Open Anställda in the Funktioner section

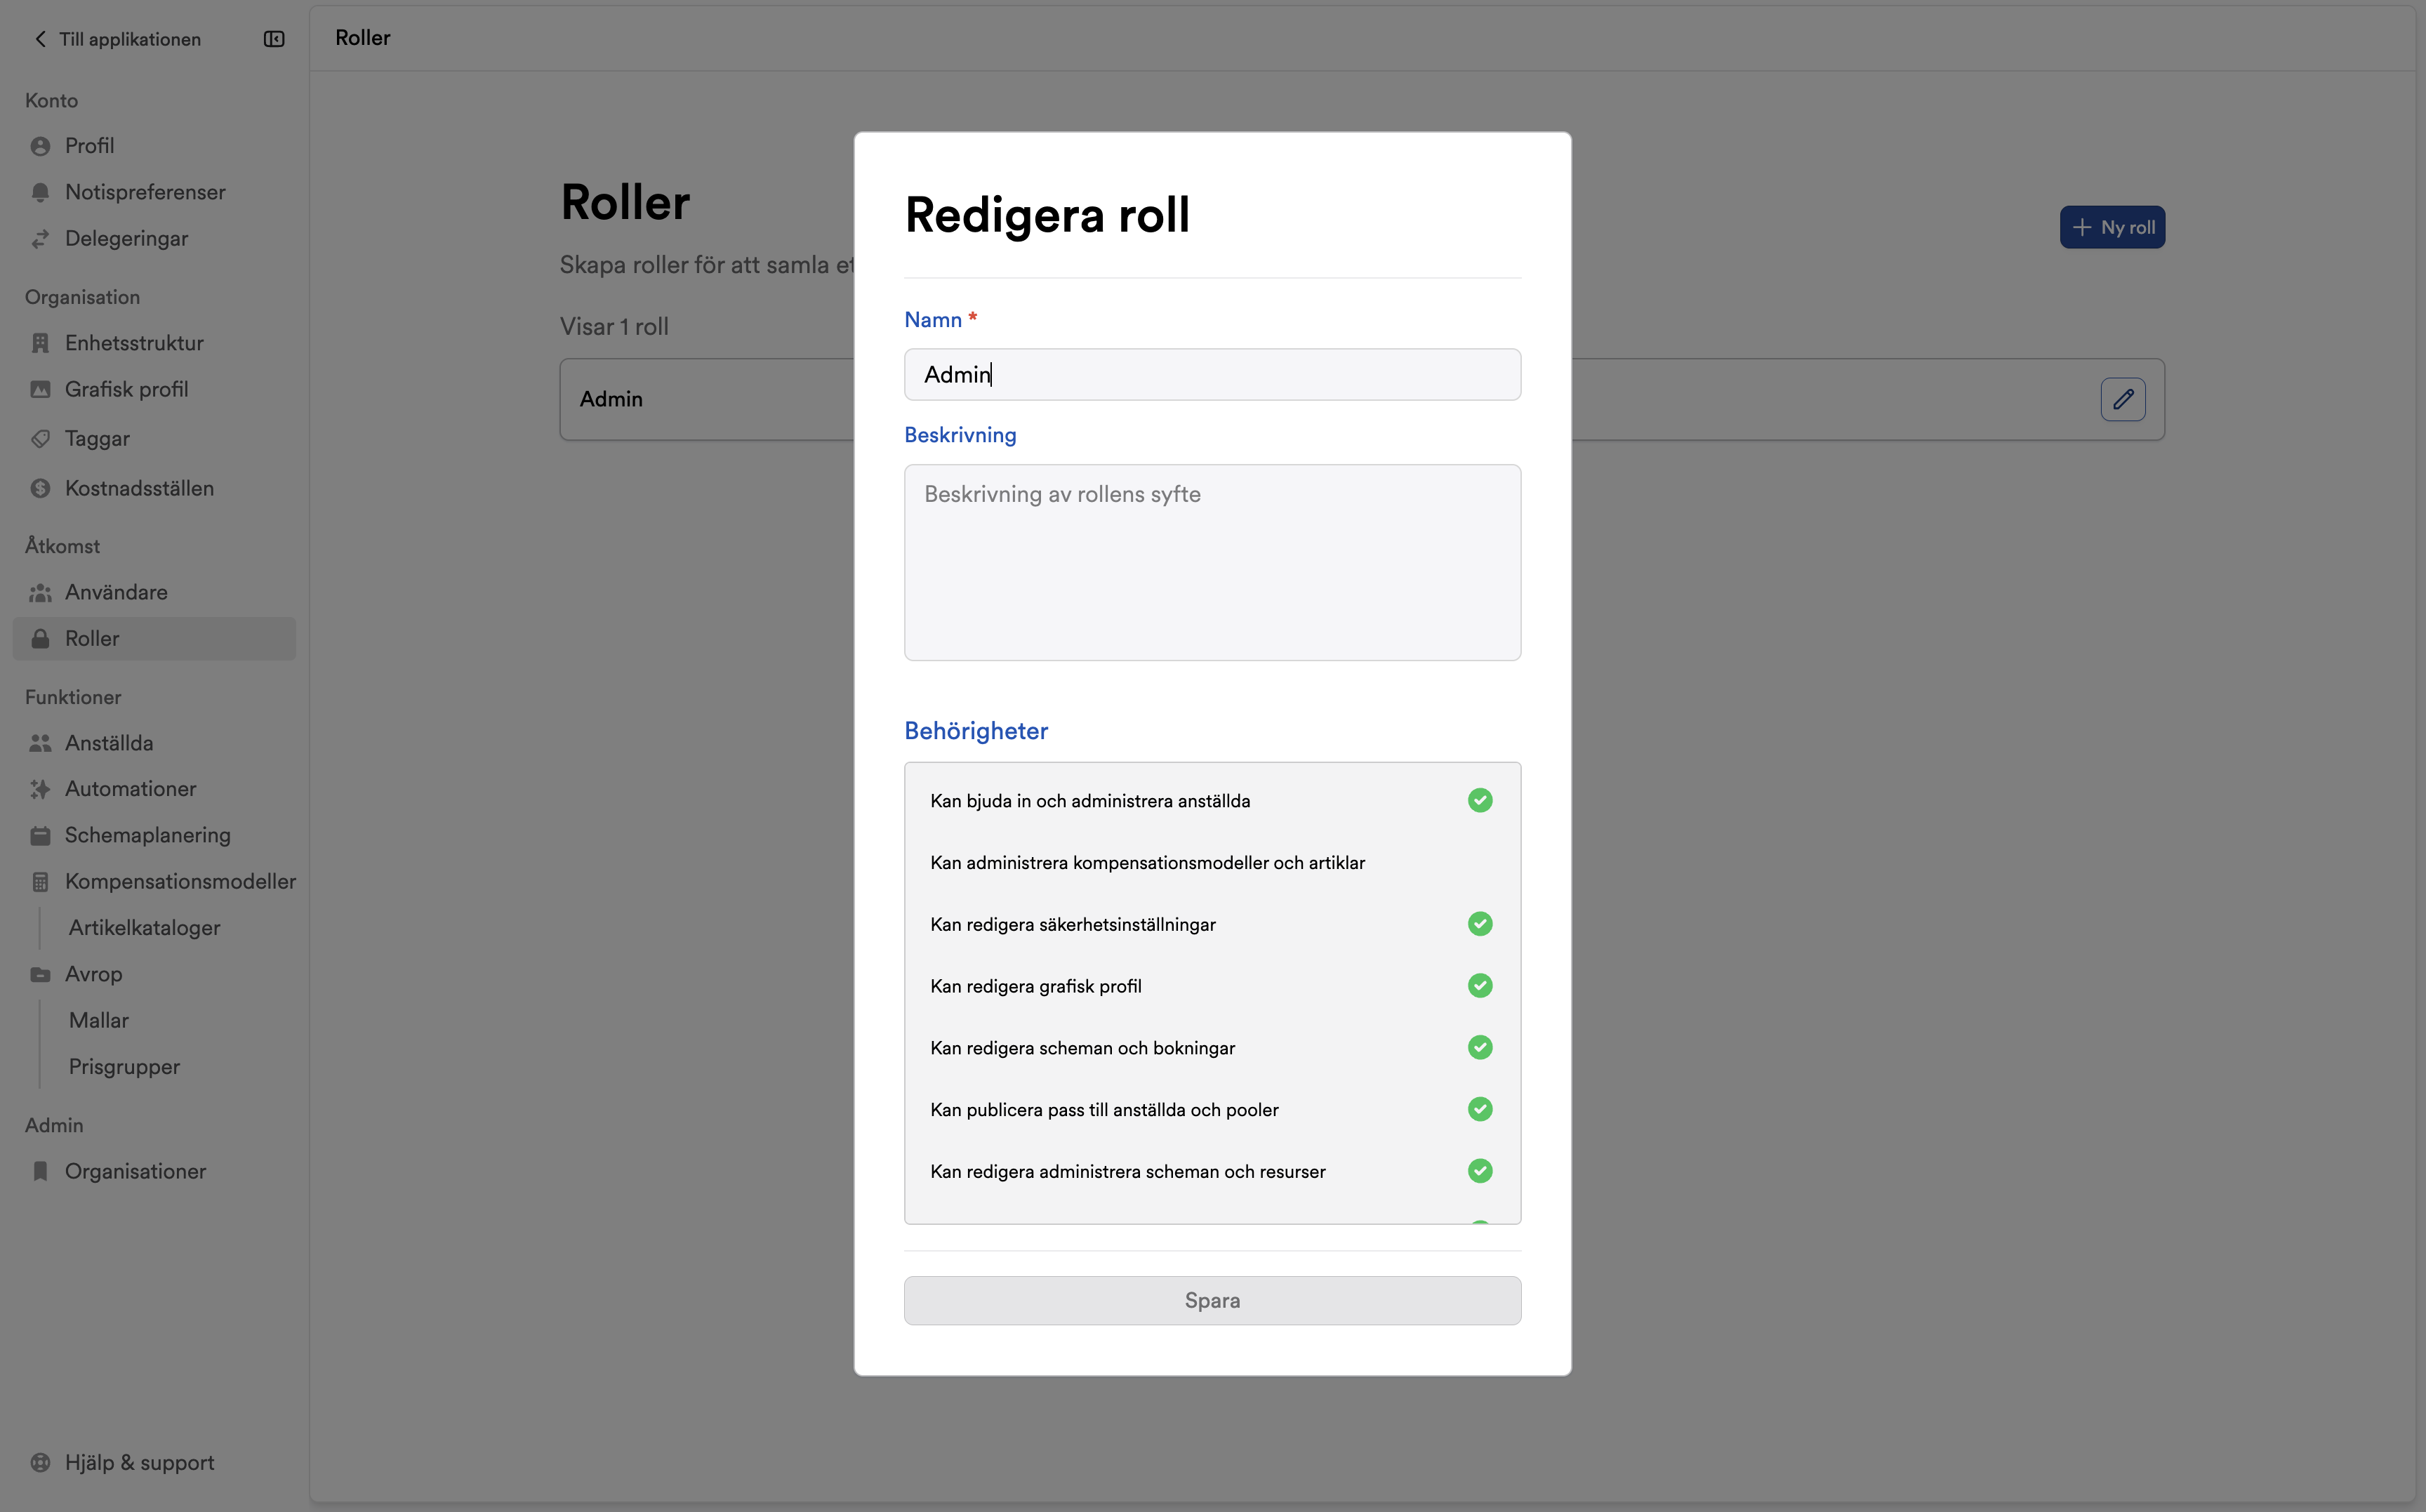[154, 743]
